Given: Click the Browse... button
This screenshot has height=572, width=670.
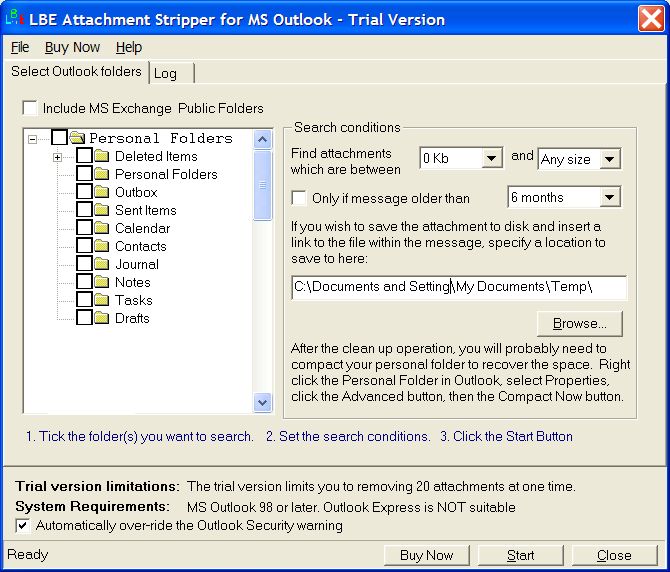Looking at the screenshot, I should coord(579,323).
